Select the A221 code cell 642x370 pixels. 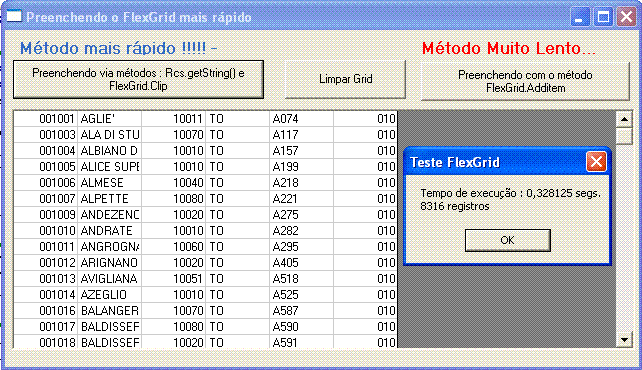[301, 199]
